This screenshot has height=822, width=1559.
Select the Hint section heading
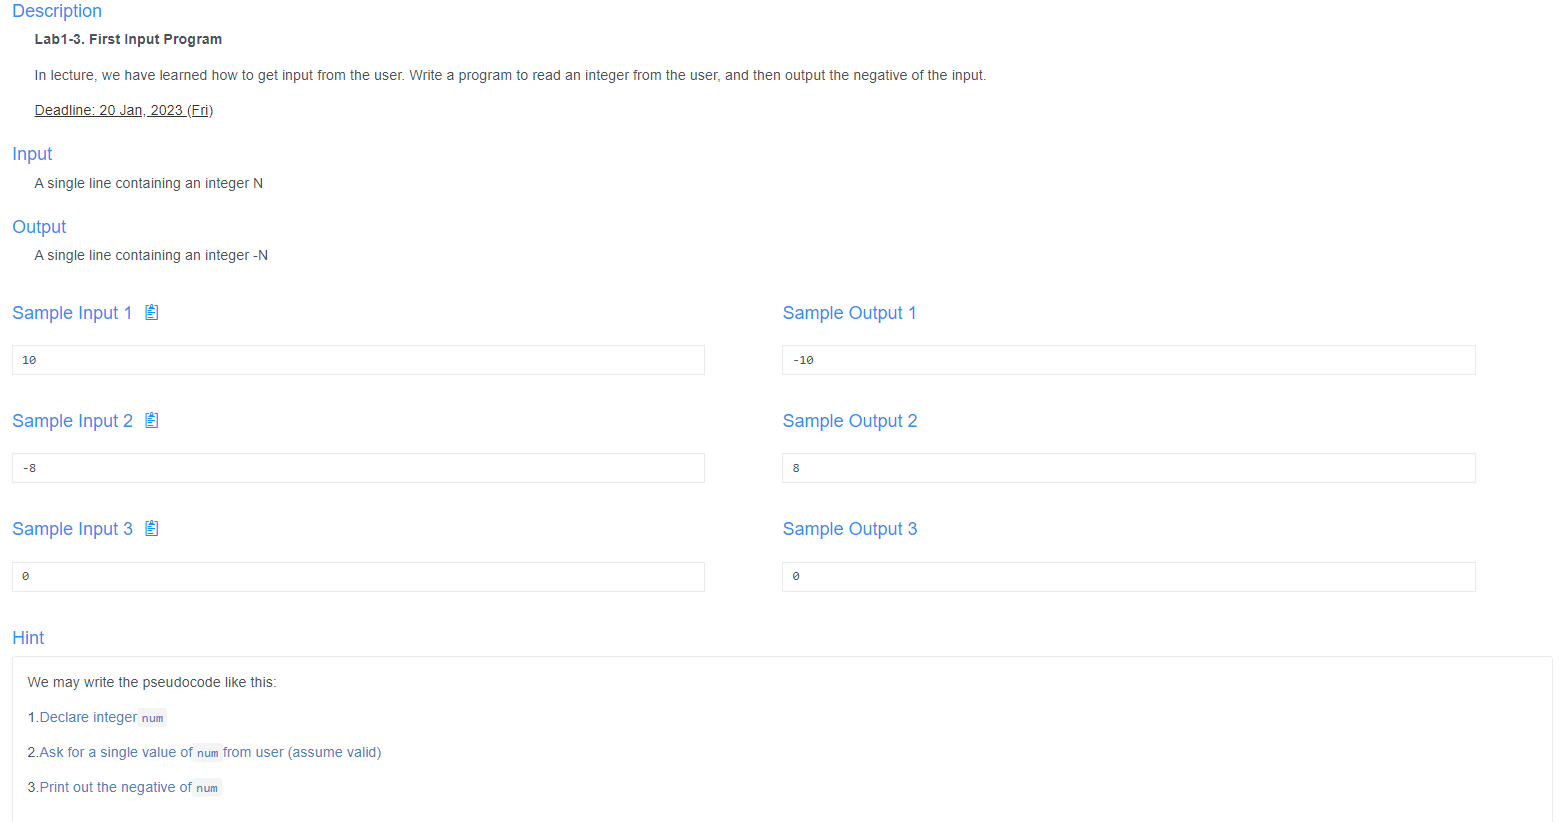27,637
